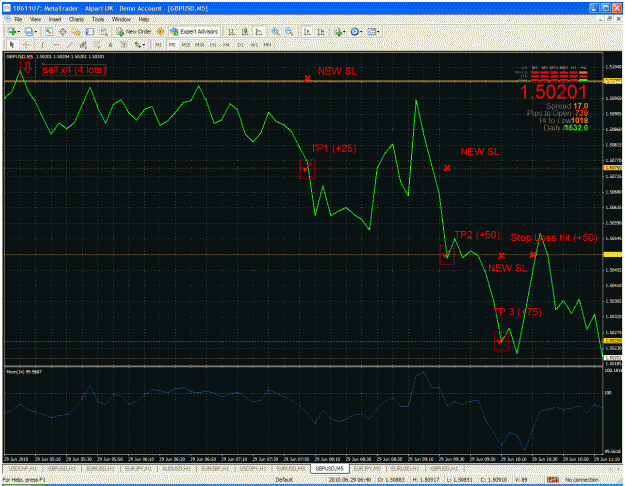Select the Text tool (A)

[x=110, y=45]
